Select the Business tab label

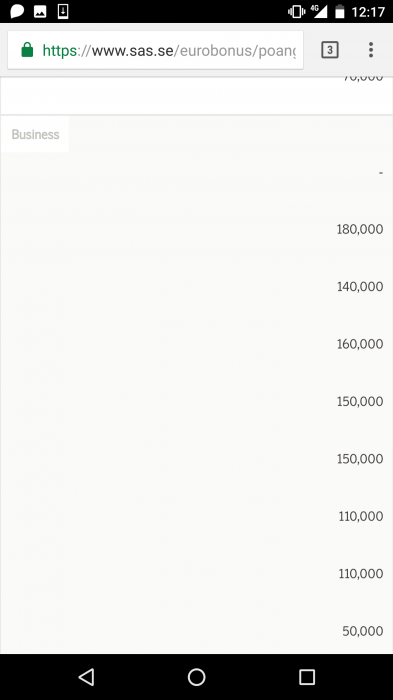tap(35, 134)
